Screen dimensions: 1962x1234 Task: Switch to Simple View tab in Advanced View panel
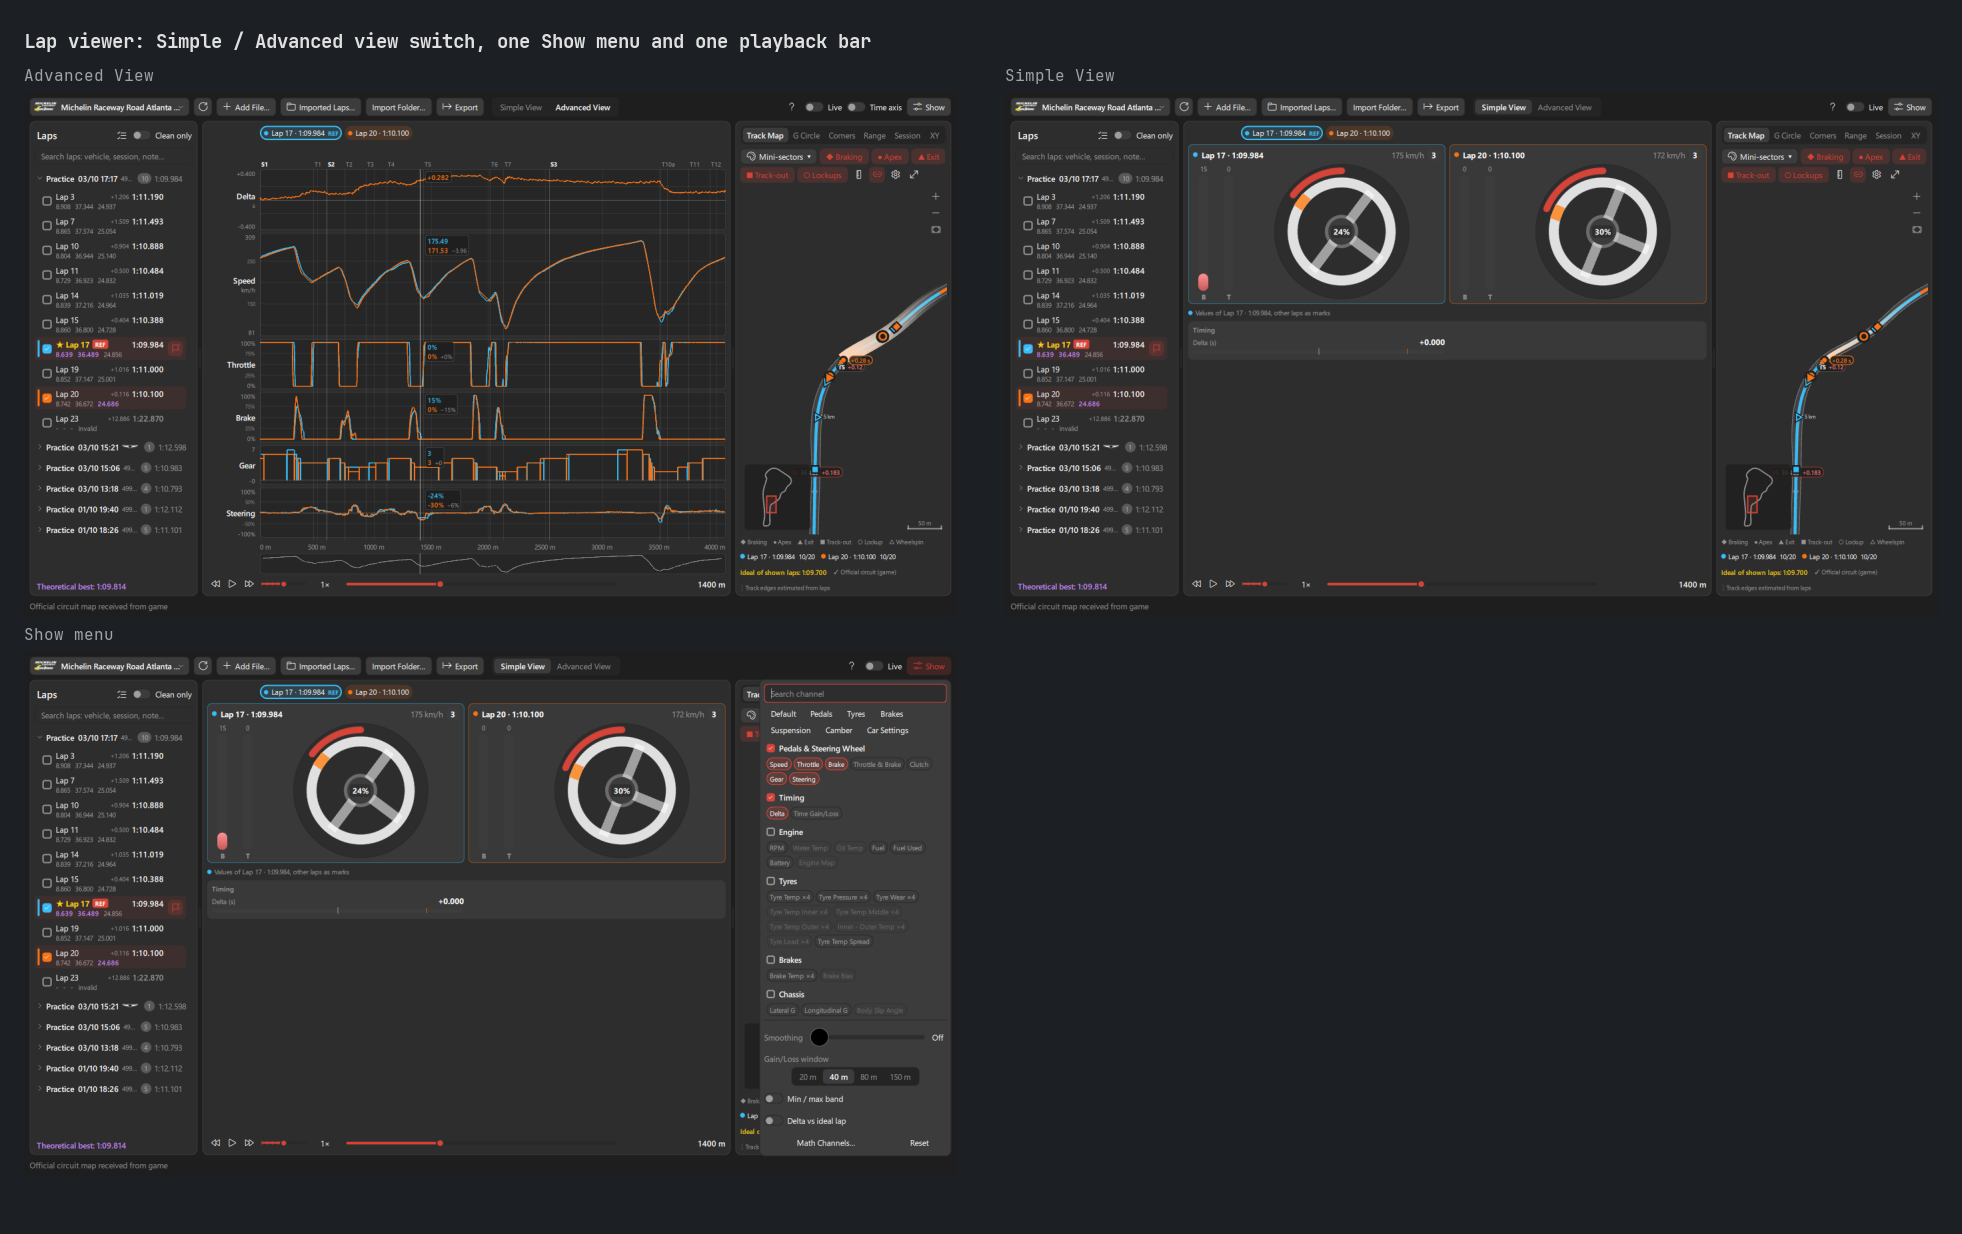coord(521,107)
